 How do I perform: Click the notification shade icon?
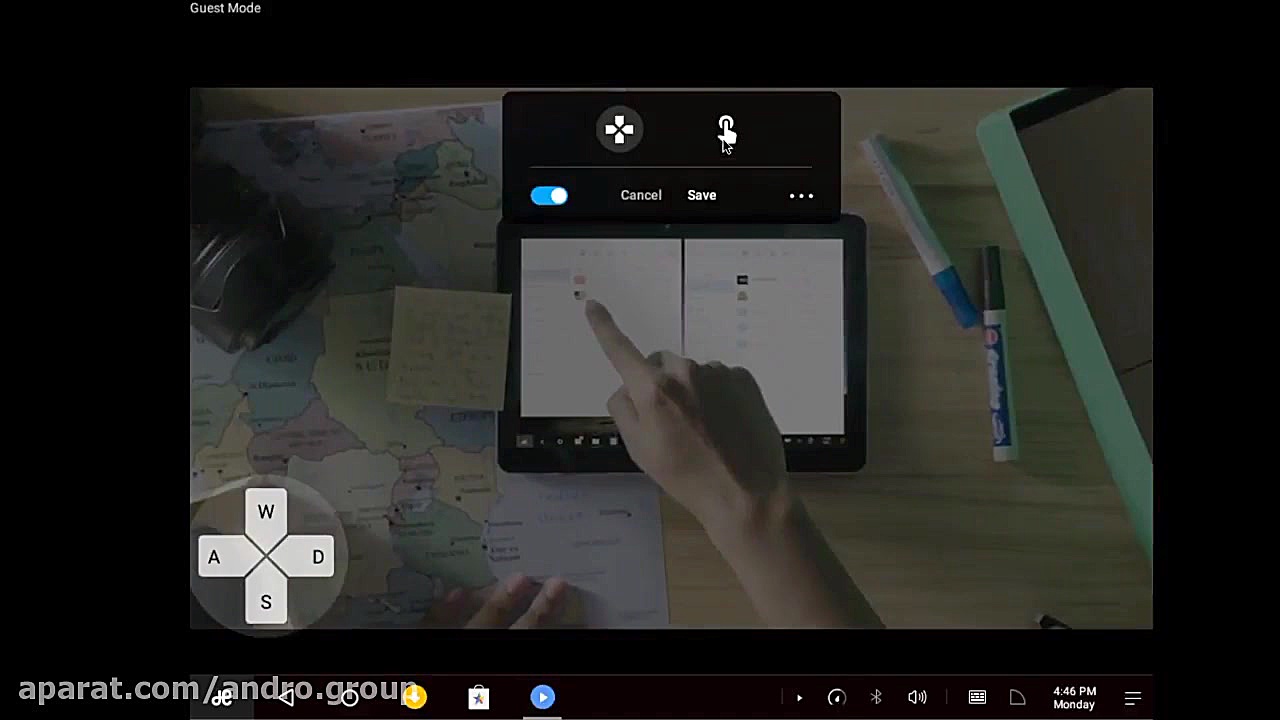click(1017, 697)
